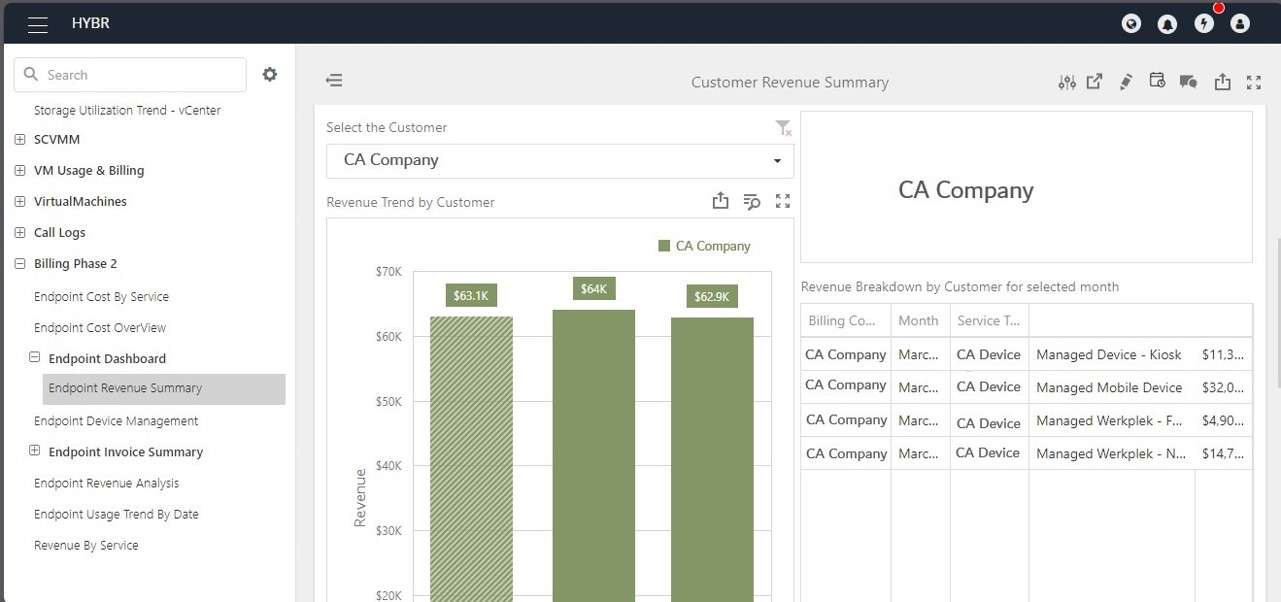
Task: Open Endpoint Cost By Service
Action: 101,297
